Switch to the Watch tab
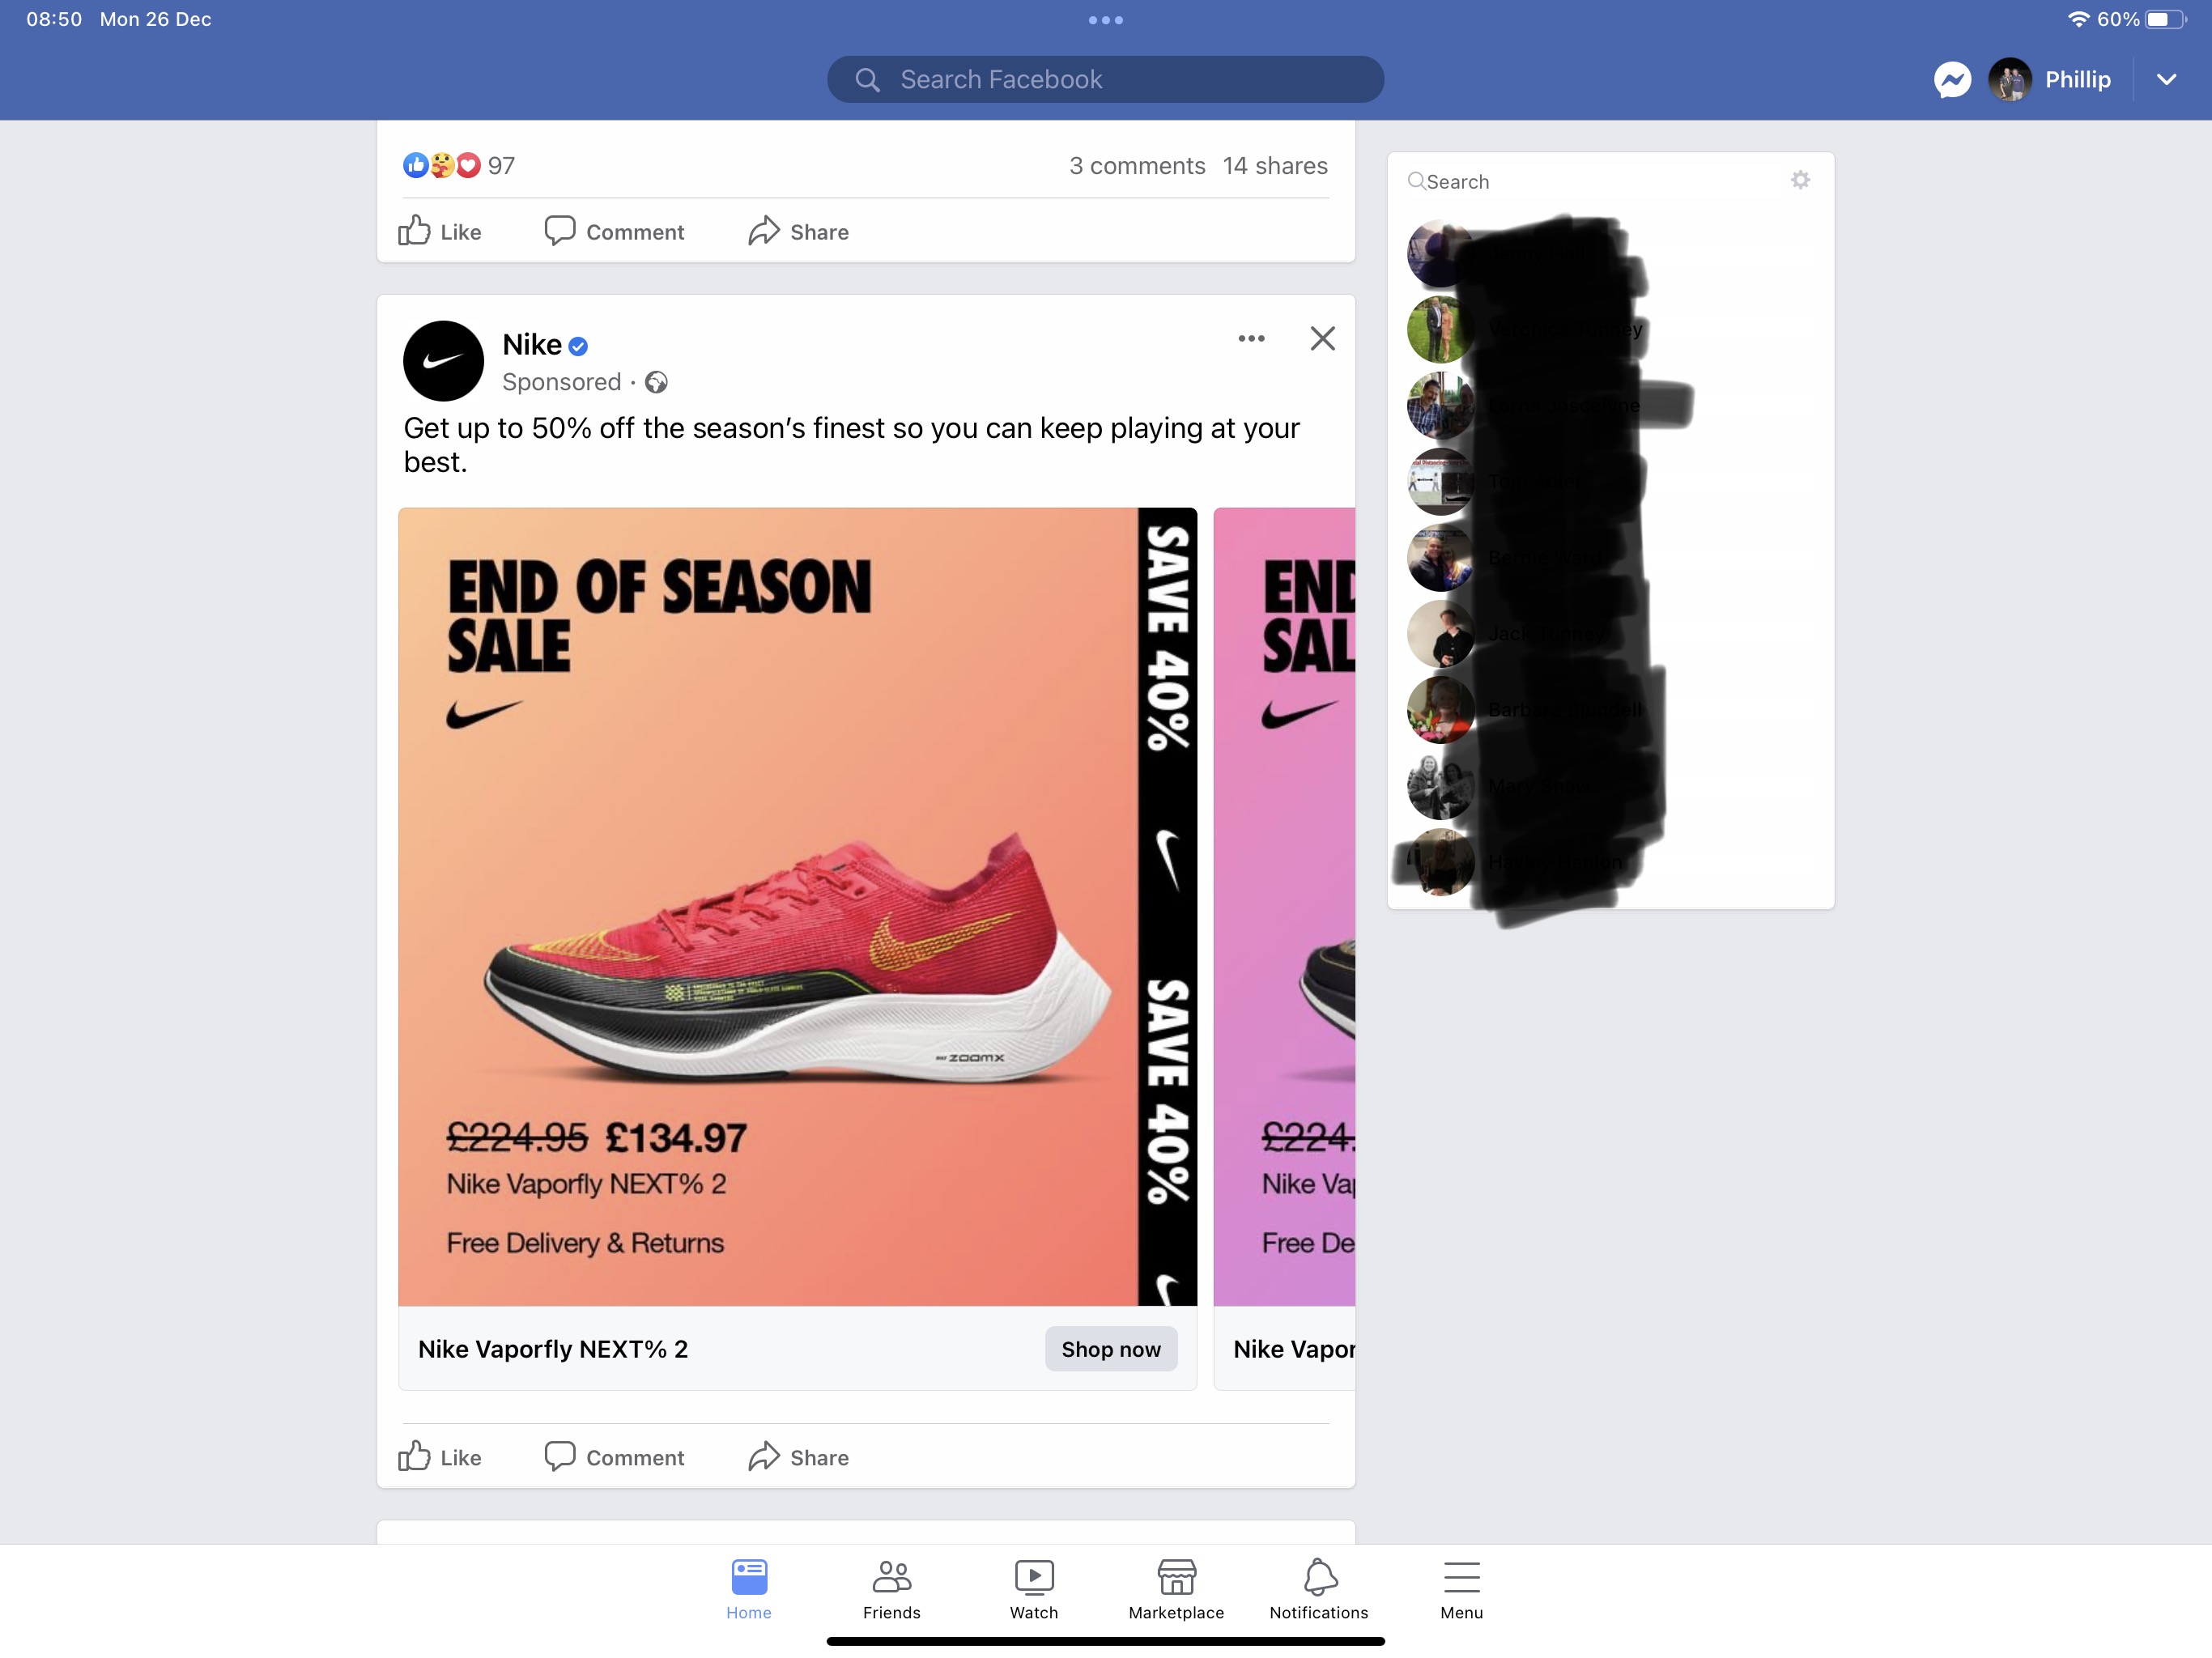2212x1658 pixels. 1033,1590
